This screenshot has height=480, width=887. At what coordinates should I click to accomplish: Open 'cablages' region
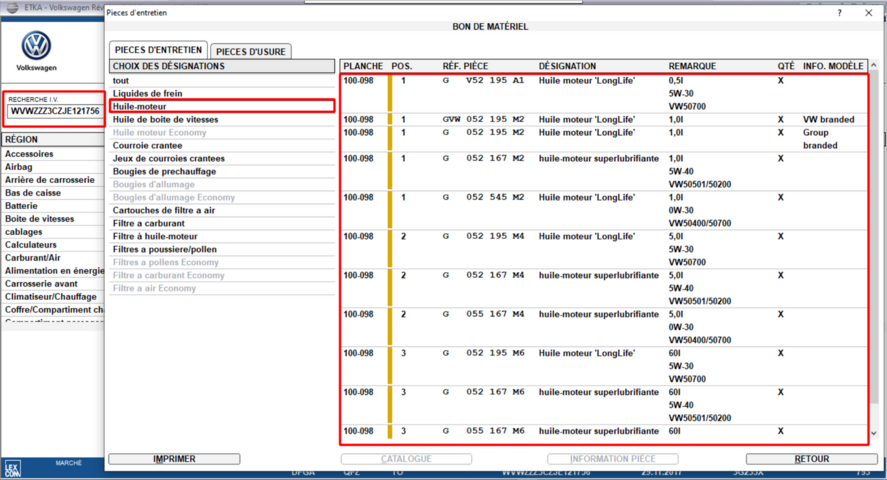[53, 232]
